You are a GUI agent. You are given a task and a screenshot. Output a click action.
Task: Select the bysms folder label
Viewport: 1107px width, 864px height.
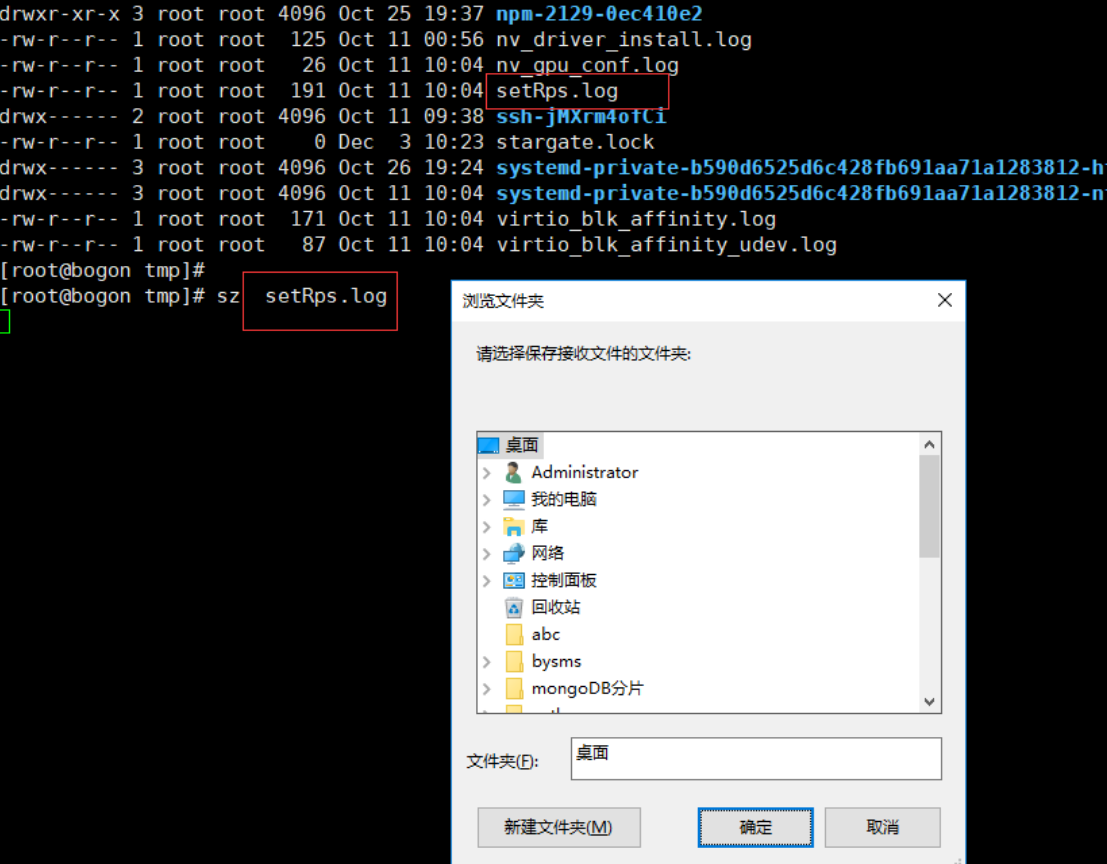[556, 661]
